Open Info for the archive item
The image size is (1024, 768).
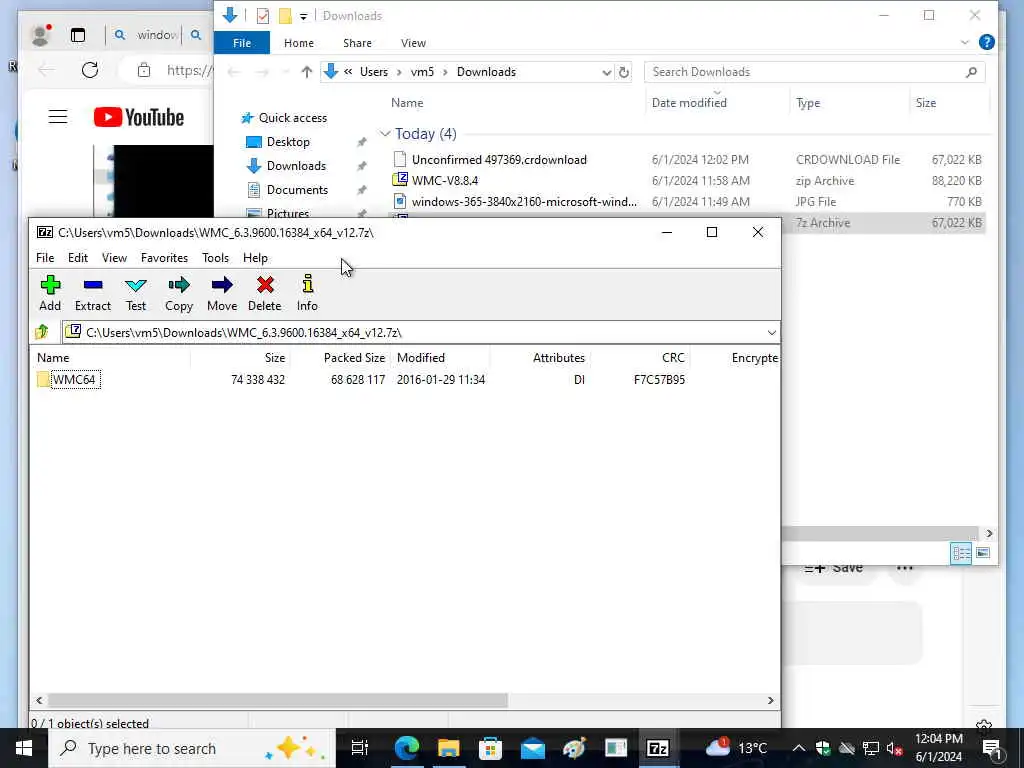(307, 293)
